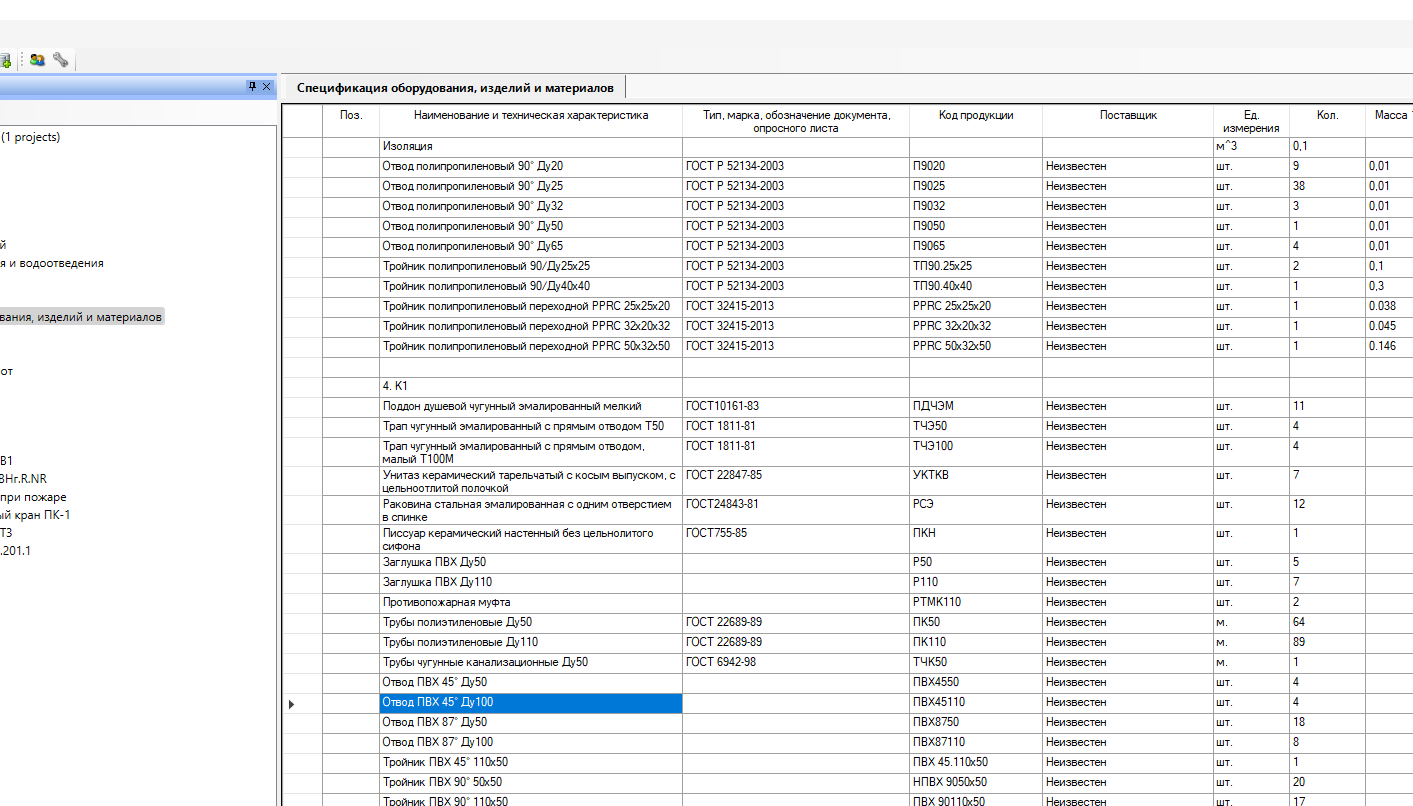The height and width of the screenshot is (806, 1413).
Task: Close the left project panel
Action: click(x=267, y=87)
